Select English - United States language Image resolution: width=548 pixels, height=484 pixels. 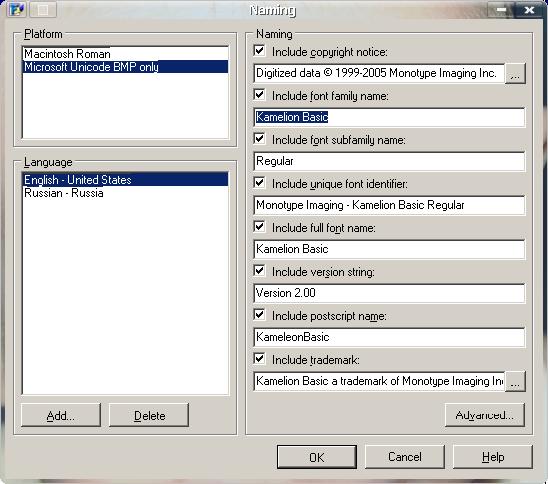coord(125,180)
